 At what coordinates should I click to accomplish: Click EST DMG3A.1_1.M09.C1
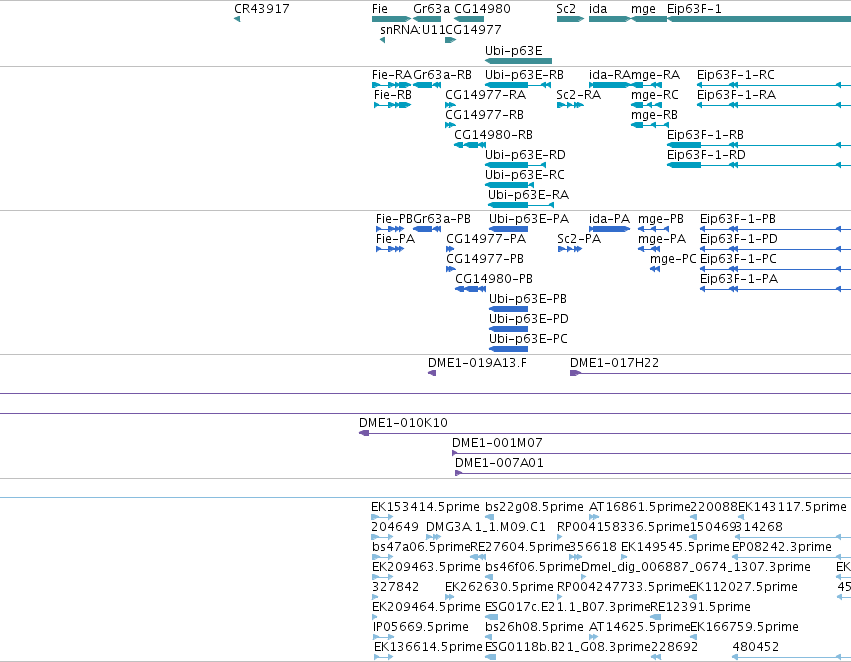[x=486, y=527]
